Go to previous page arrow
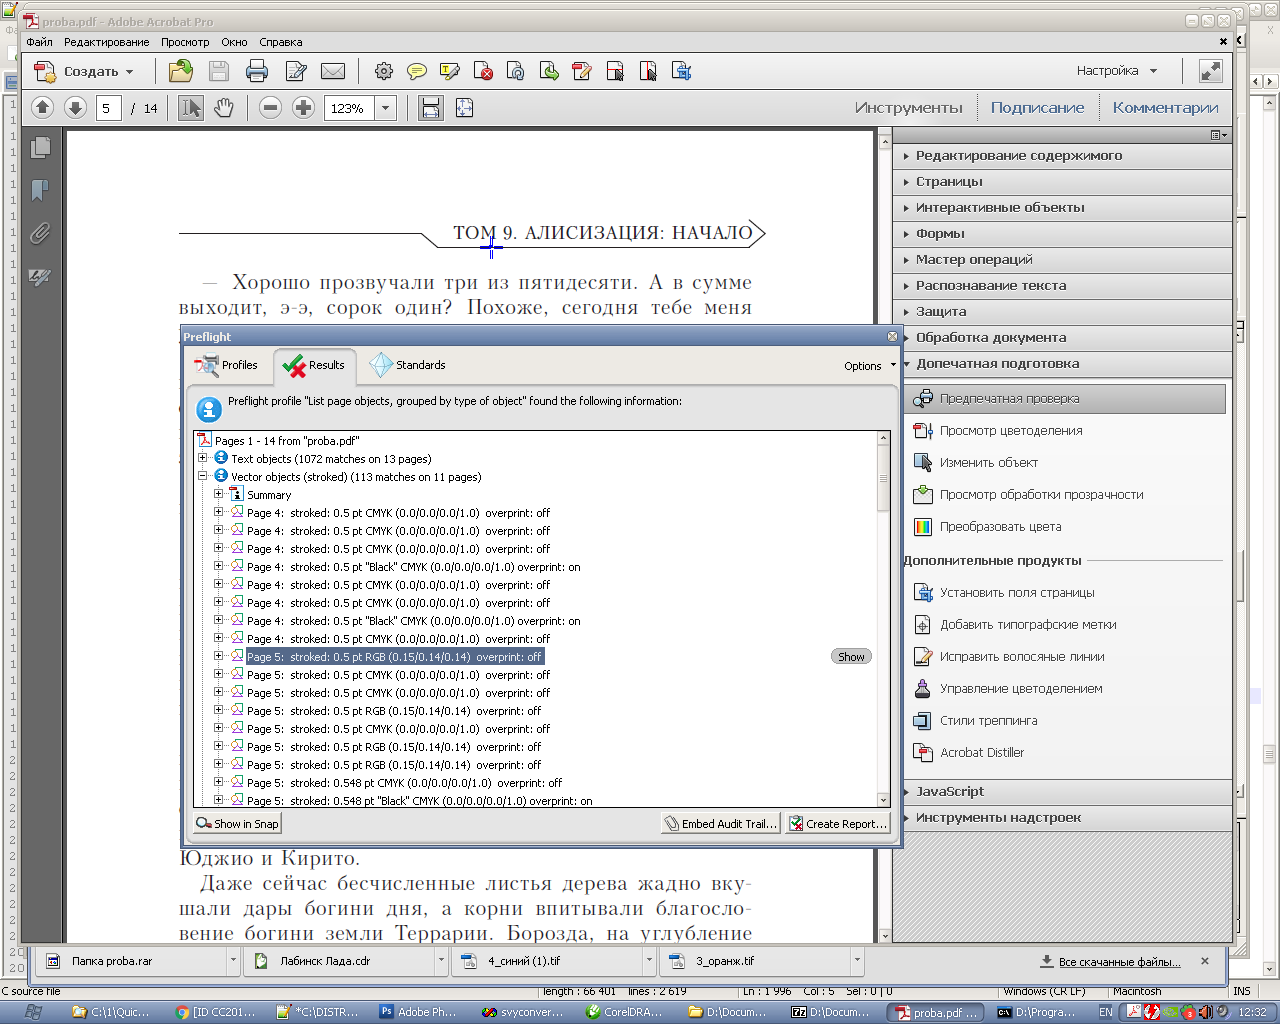The height and width of the screenshot is (1024, 1280). point(42,108)
